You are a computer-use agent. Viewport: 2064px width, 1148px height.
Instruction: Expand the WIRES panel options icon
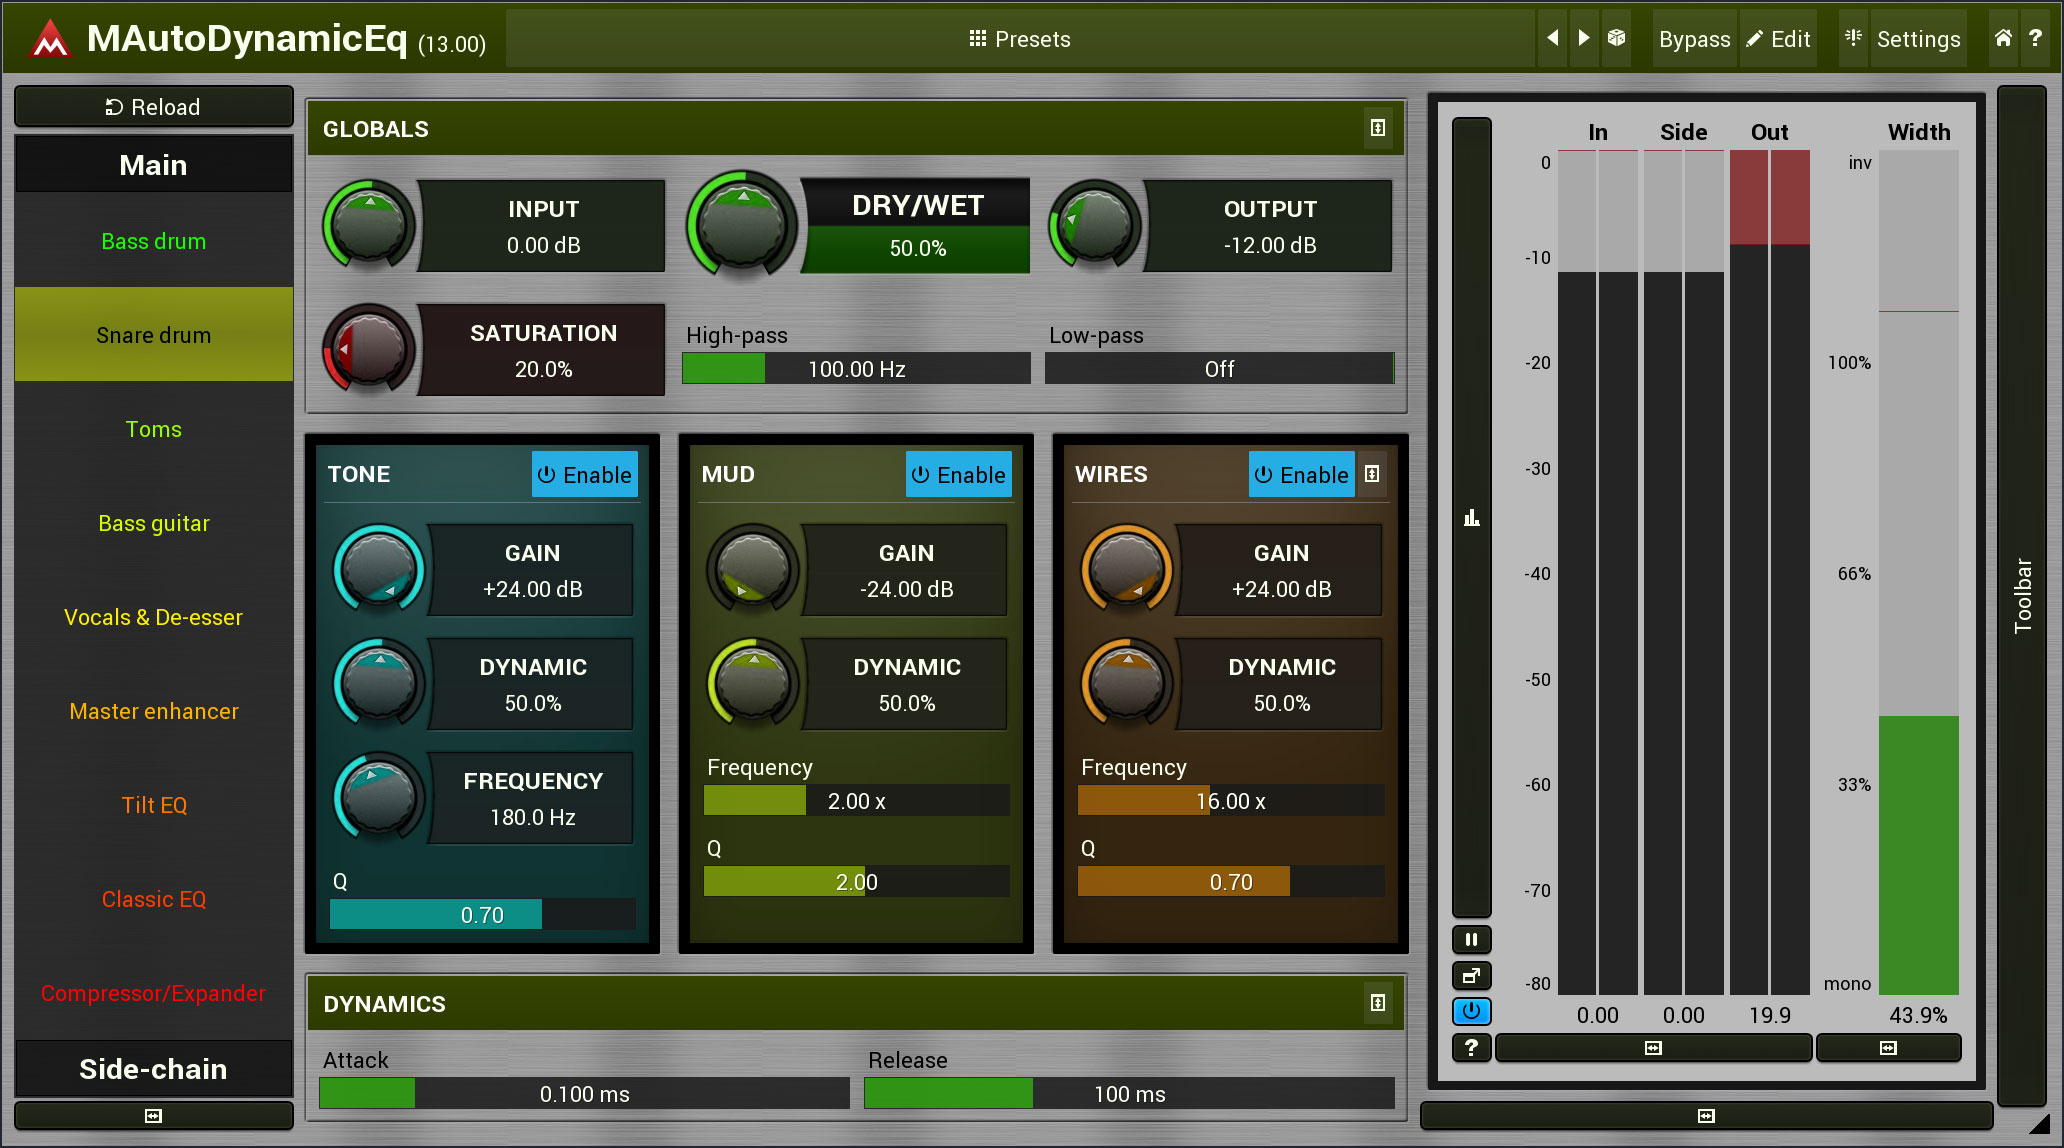1373,474
